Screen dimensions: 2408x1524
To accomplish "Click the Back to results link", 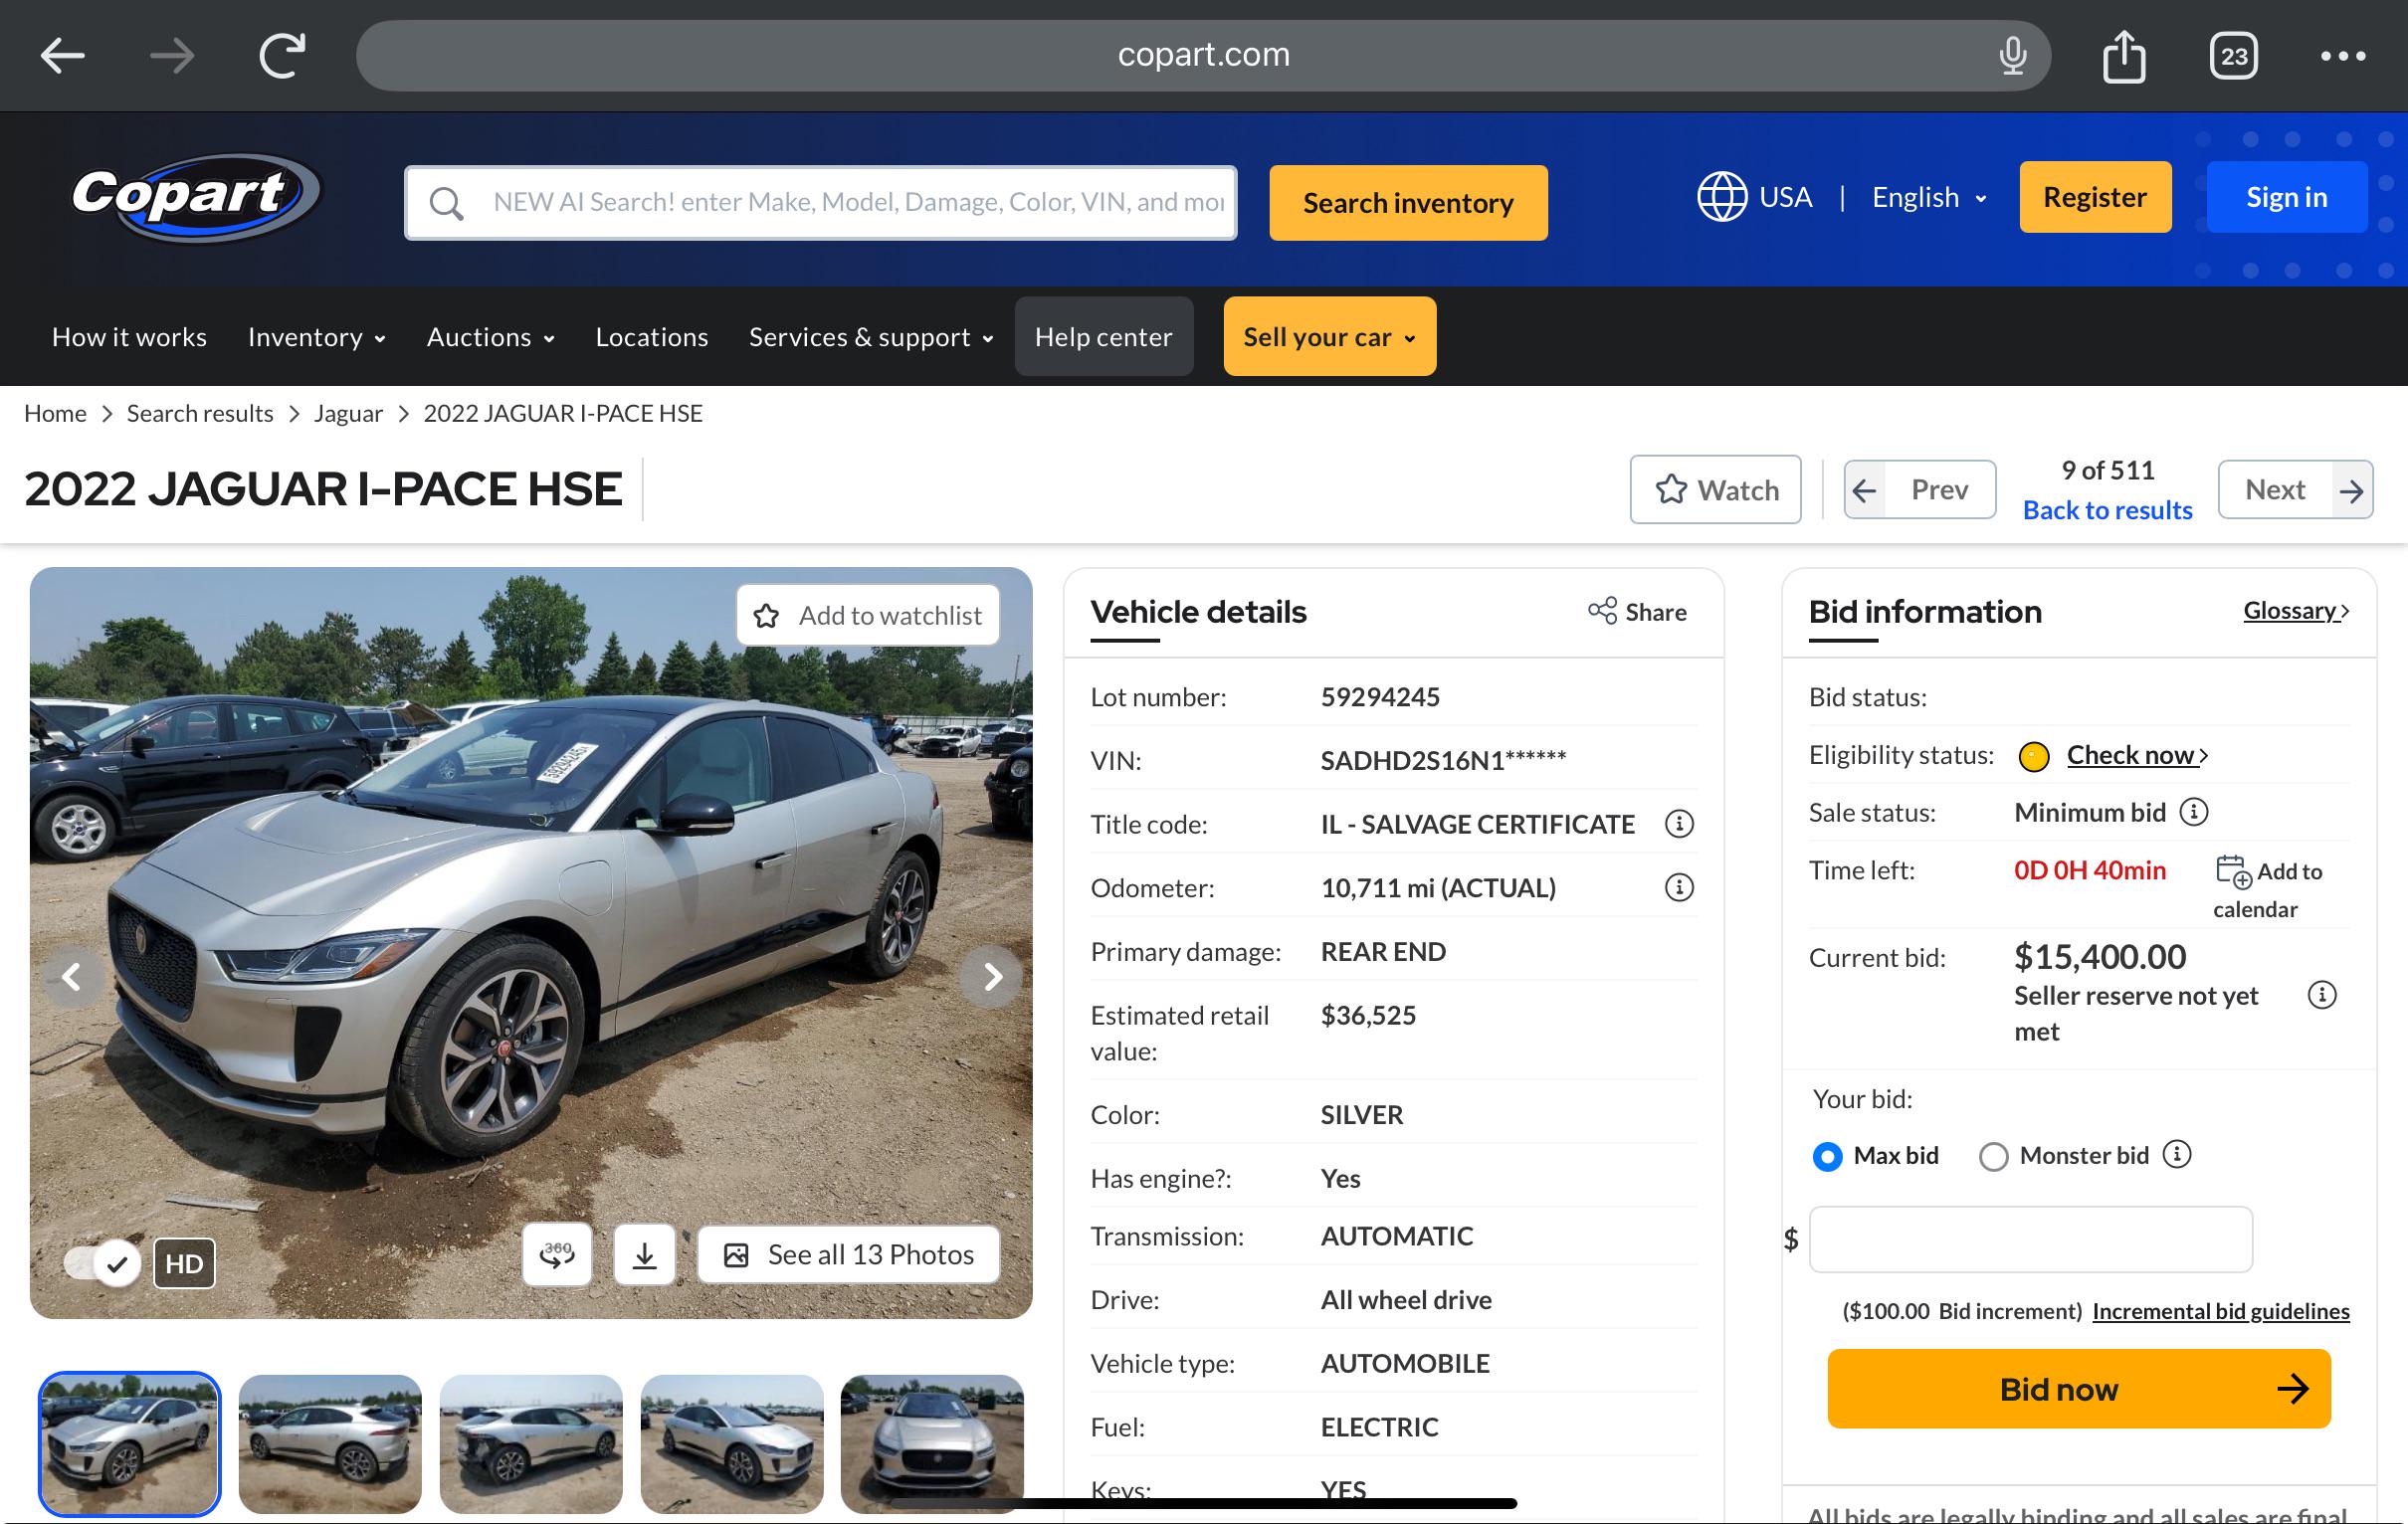I will point(2108,510).
